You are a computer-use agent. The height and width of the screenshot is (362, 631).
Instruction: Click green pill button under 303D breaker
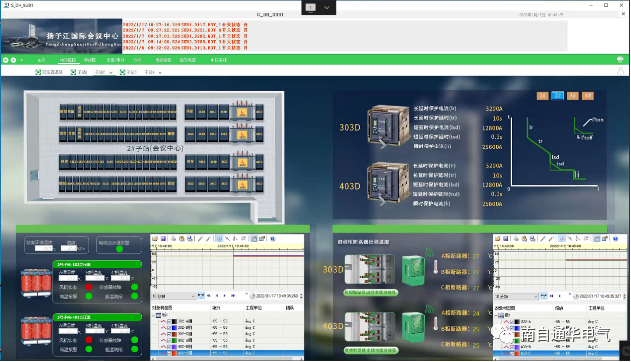370,292
